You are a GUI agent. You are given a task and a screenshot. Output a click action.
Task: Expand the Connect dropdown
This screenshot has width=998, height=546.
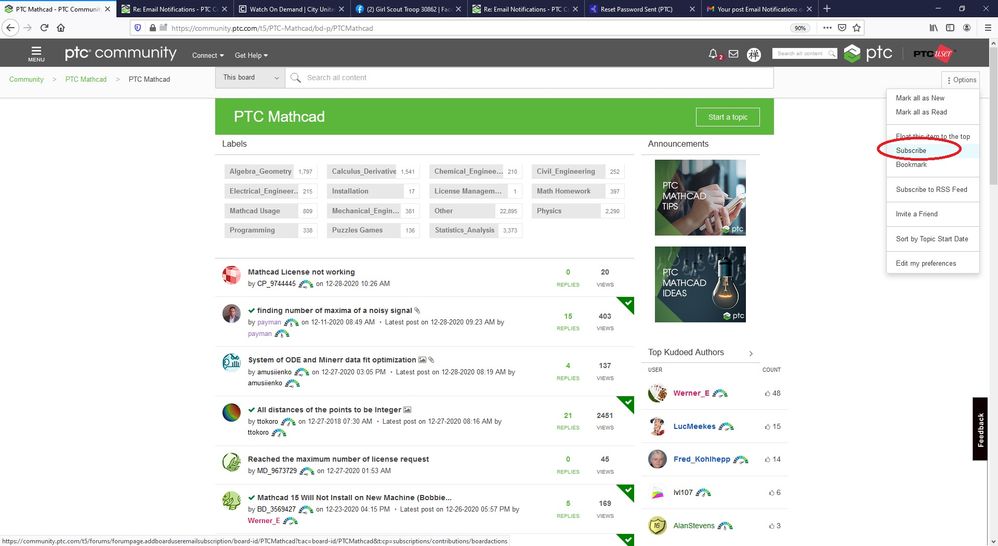(x=207, y=55)
